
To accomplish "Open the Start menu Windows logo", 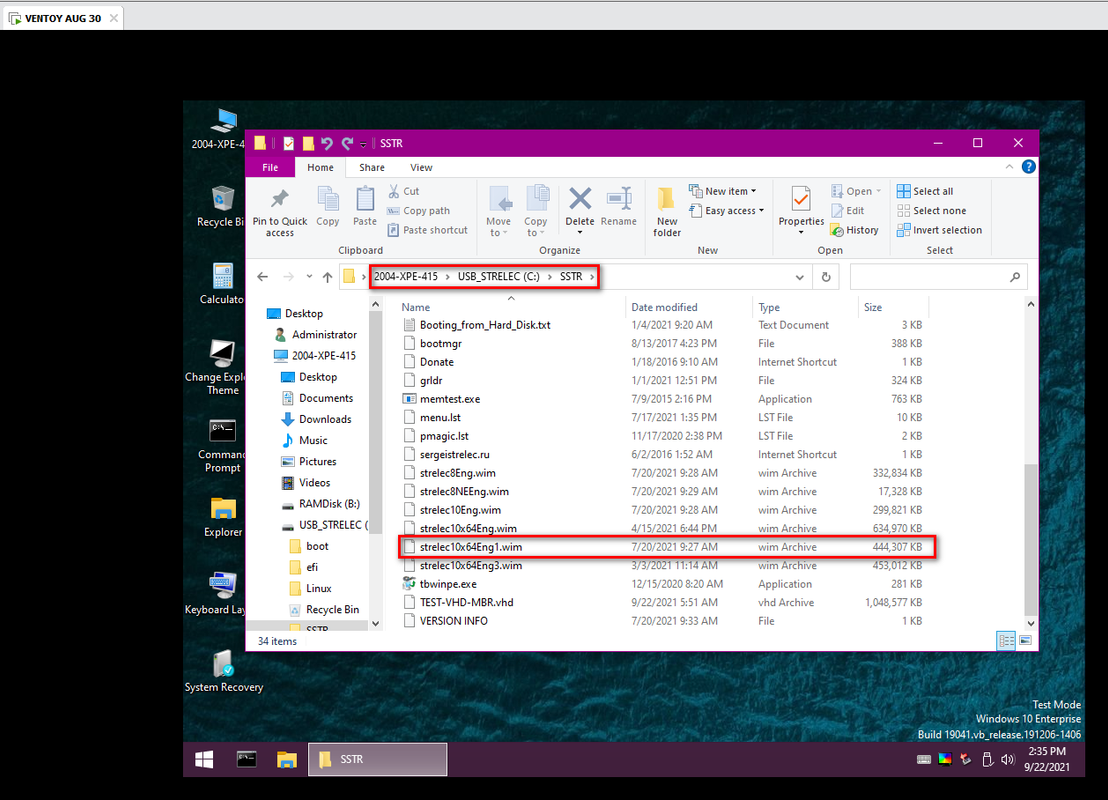I will pyautogui.click(x=204, y=759).
